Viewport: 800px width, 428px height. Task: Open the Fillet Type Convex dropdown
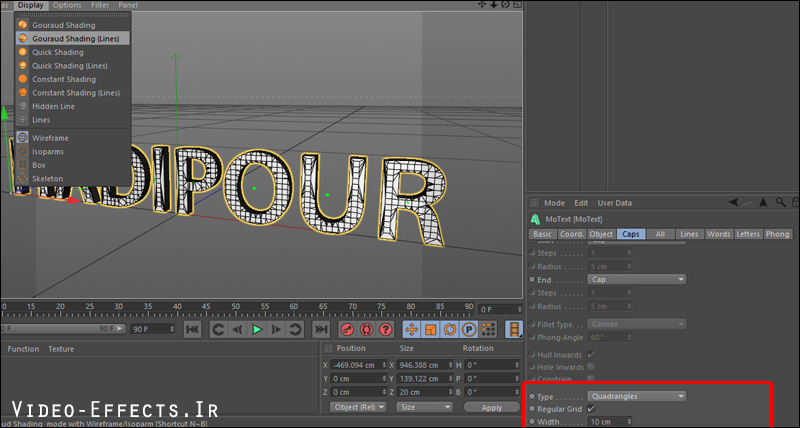point(637,324)
